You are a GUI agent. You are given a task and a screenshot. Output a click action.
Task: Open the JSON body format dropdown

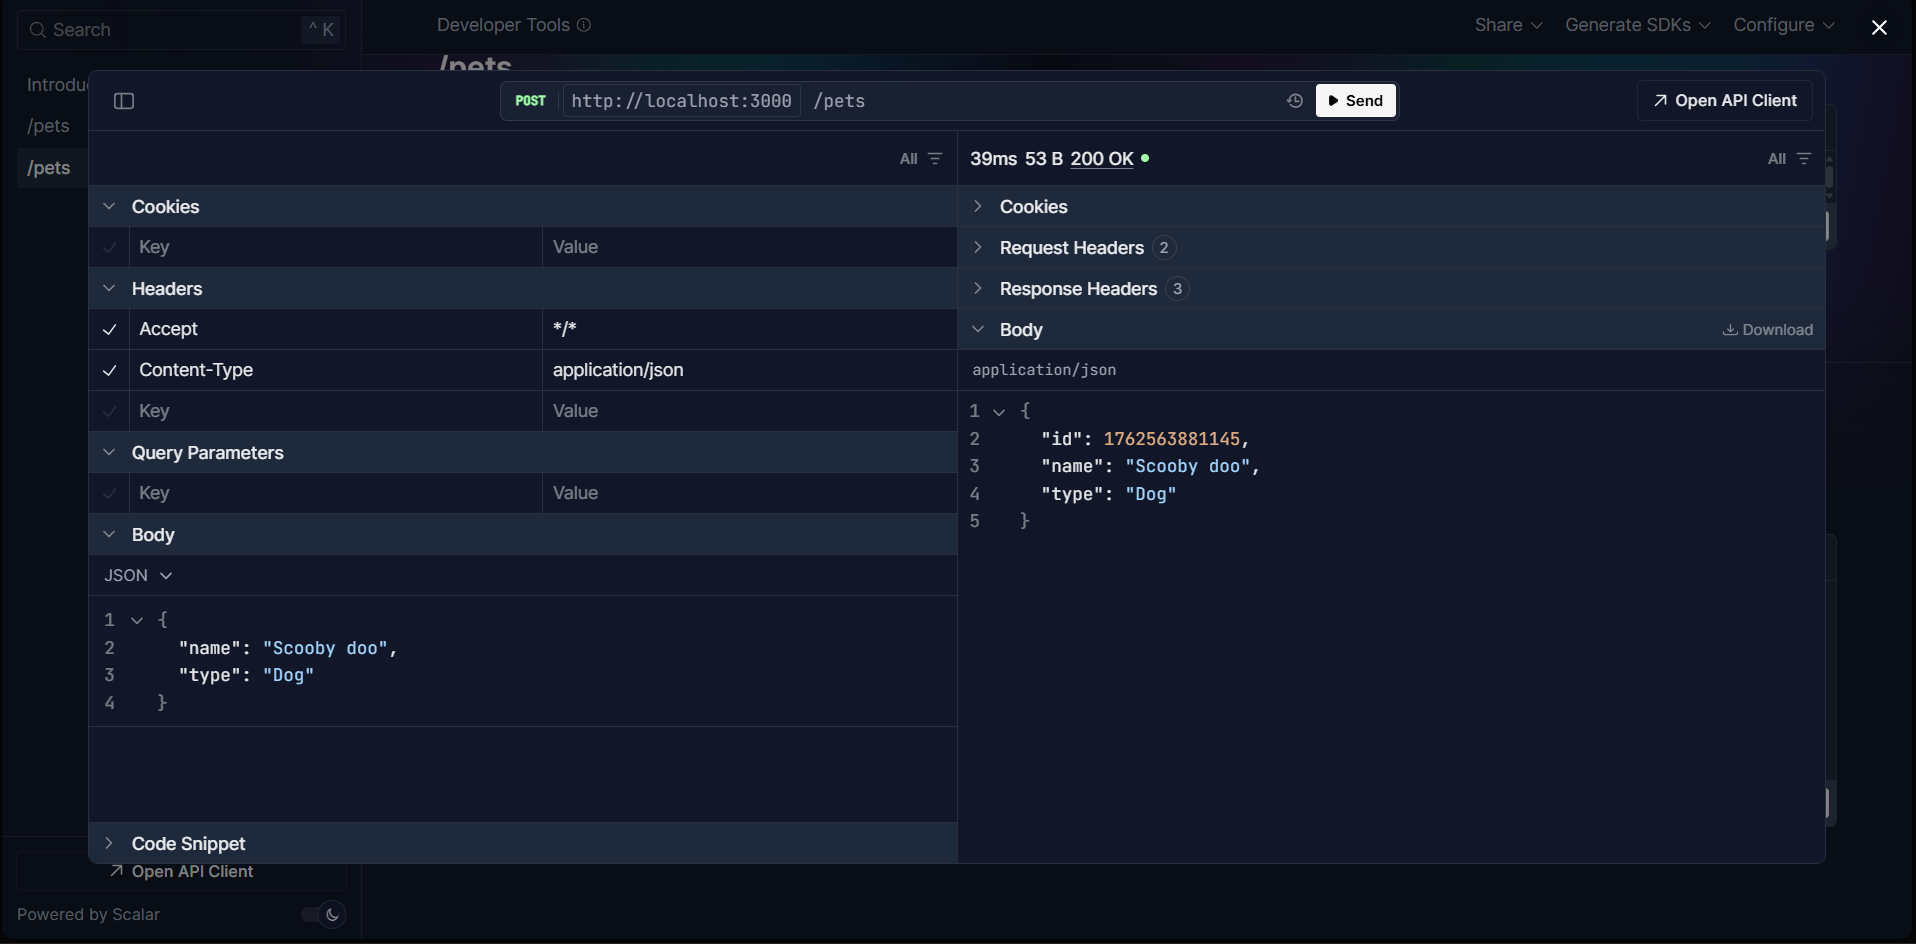(138, 575)
